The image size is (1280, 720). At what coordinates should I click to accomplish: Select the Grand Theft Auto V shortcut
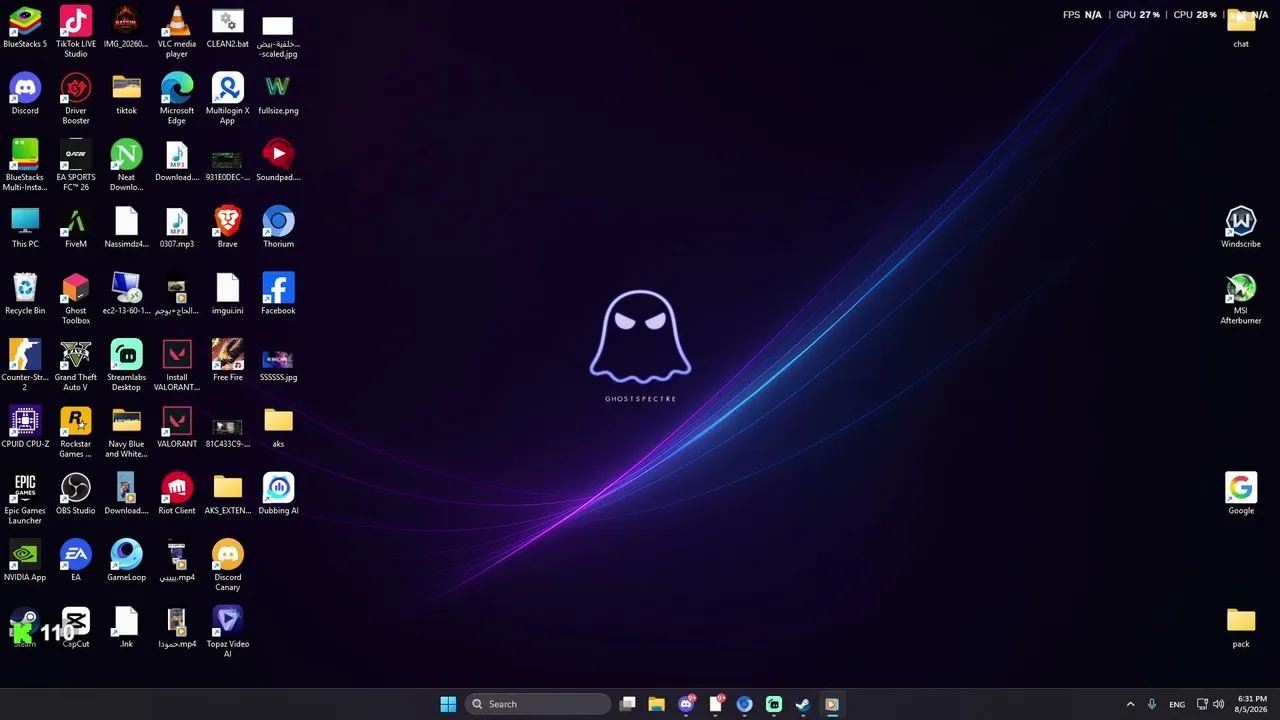[x=76, y=366]
